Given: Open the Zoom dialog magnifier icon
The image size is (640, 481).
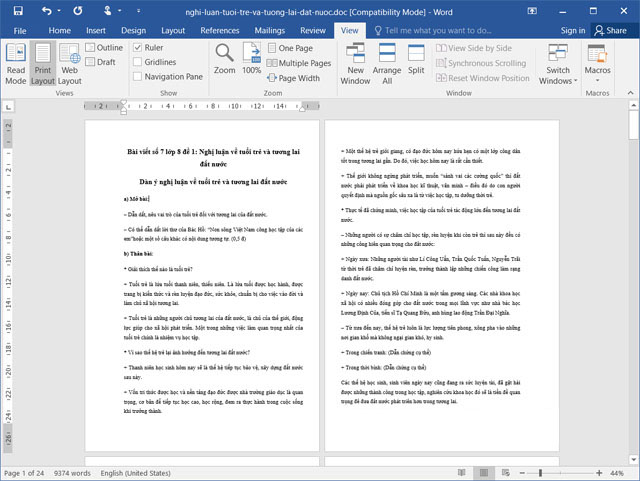Looking at the screenshot, I should pyautogui.click(x=224, y=53).
